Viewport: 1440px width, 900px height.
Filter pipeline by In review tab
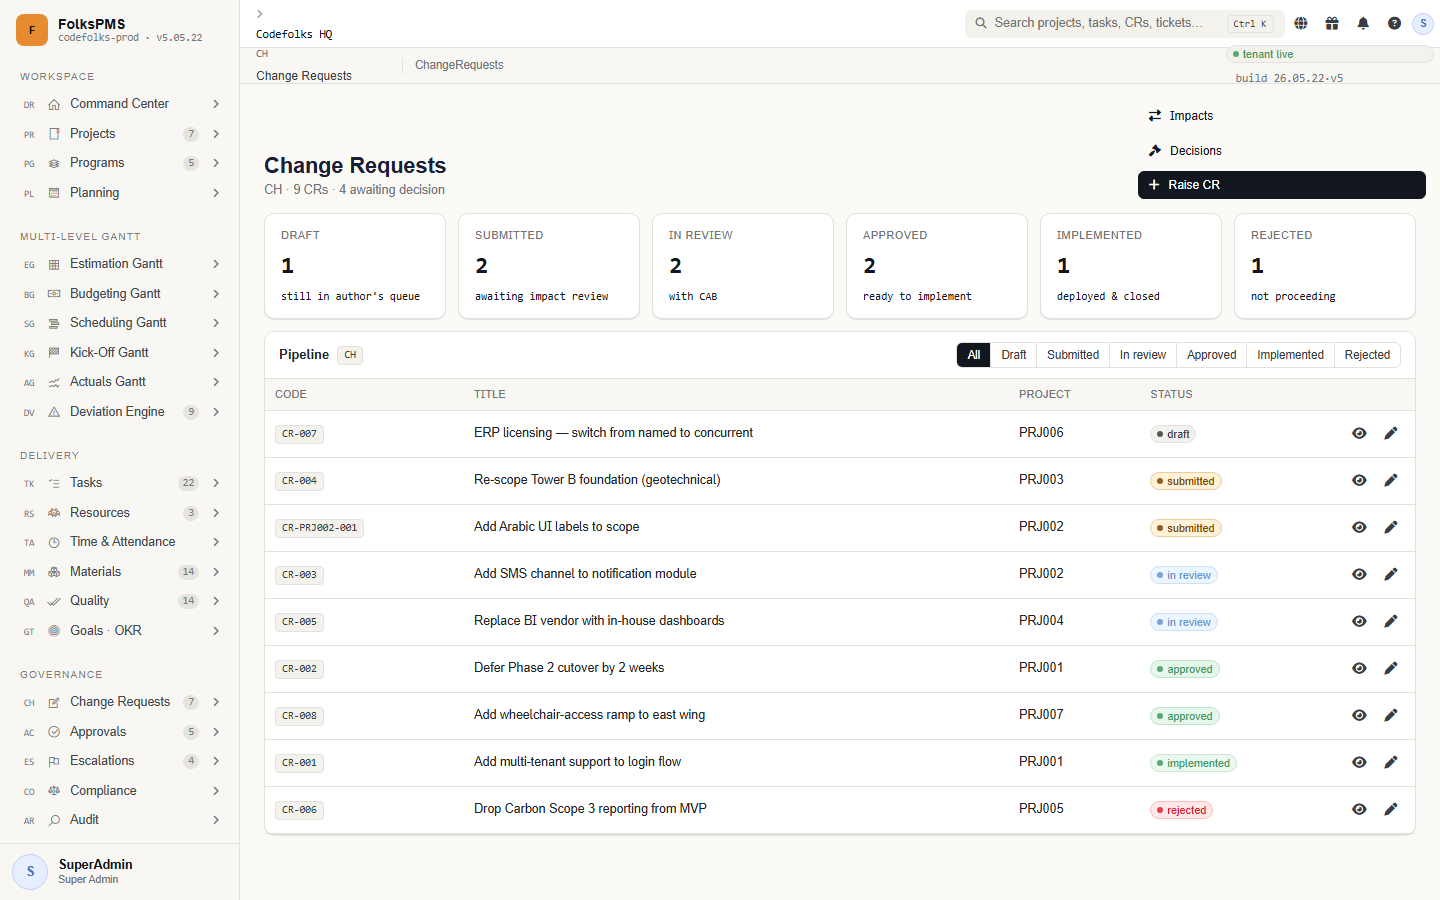point(1143,355)
